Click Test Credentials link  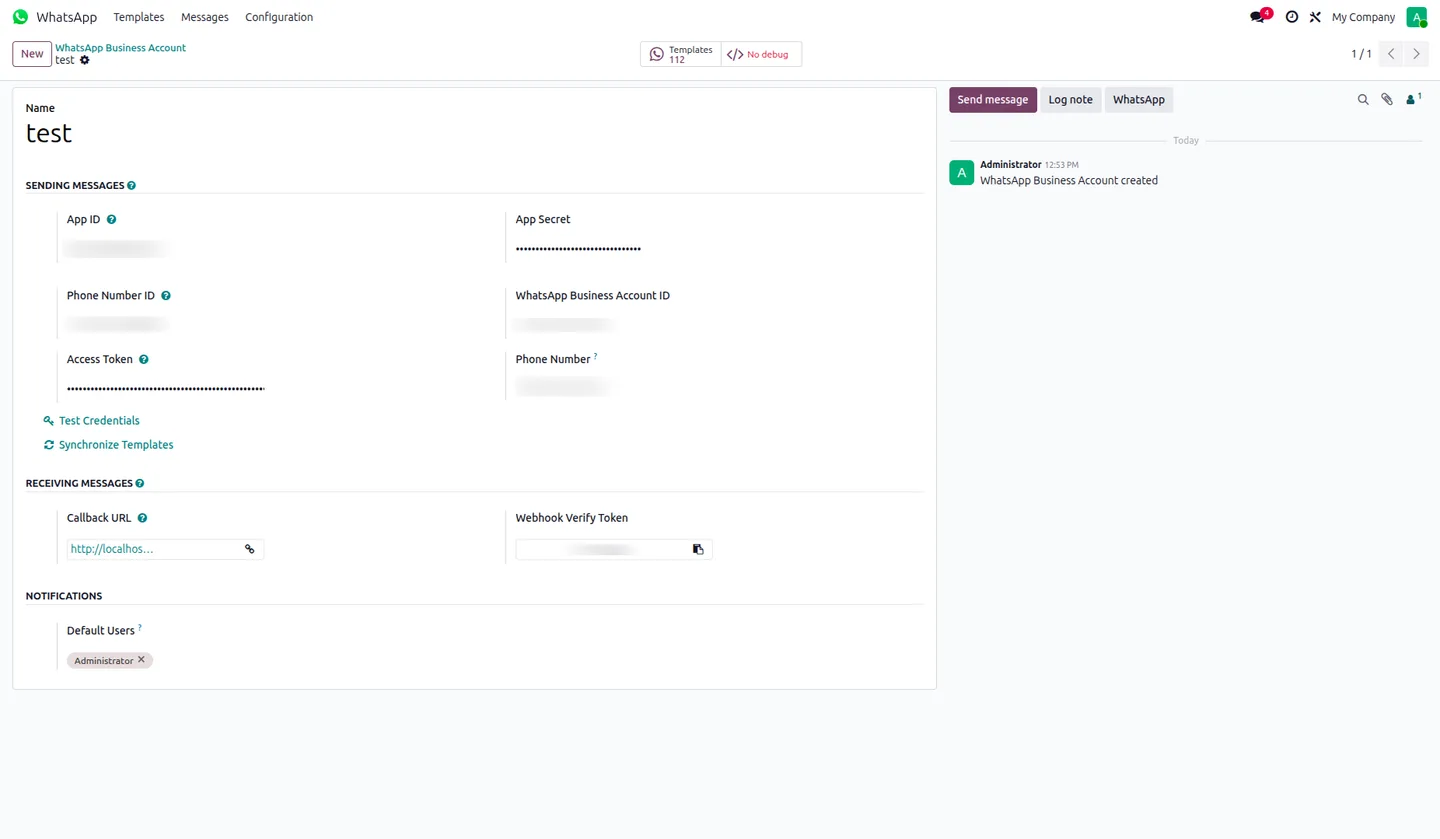tap(92, 421)
